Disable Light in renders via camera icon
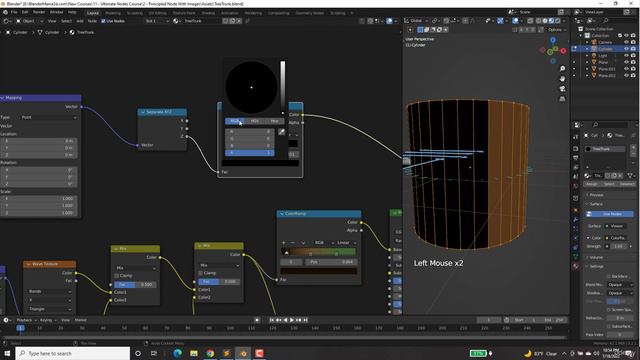Image resolution: width=640 pixels, height=360 pixels. coord(633,56)
